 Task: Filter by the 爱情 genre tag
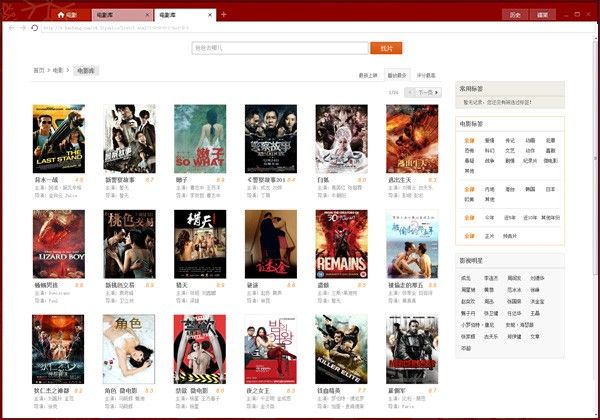(489, 140)
